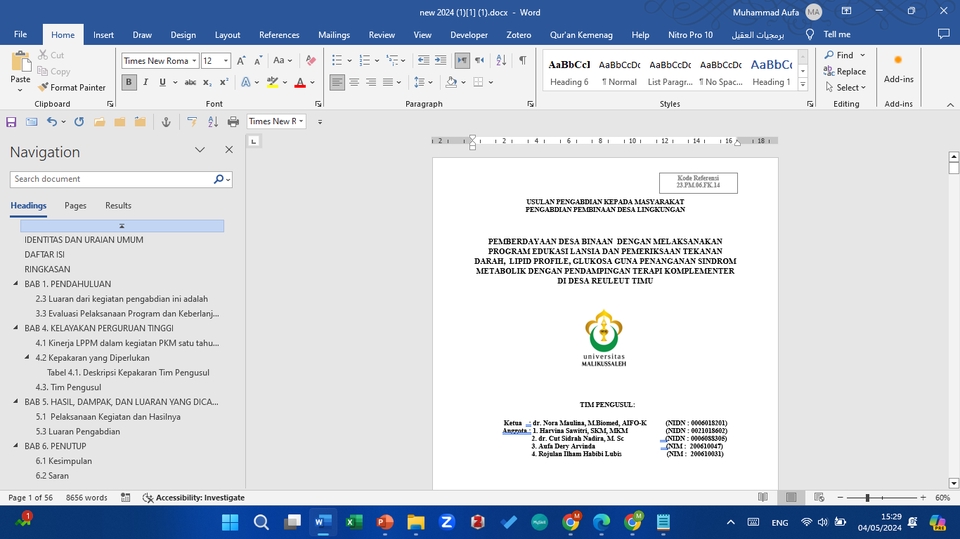Align text left
Image resolution: width=960 pixels, height=539 pixels.
[337, 82]
